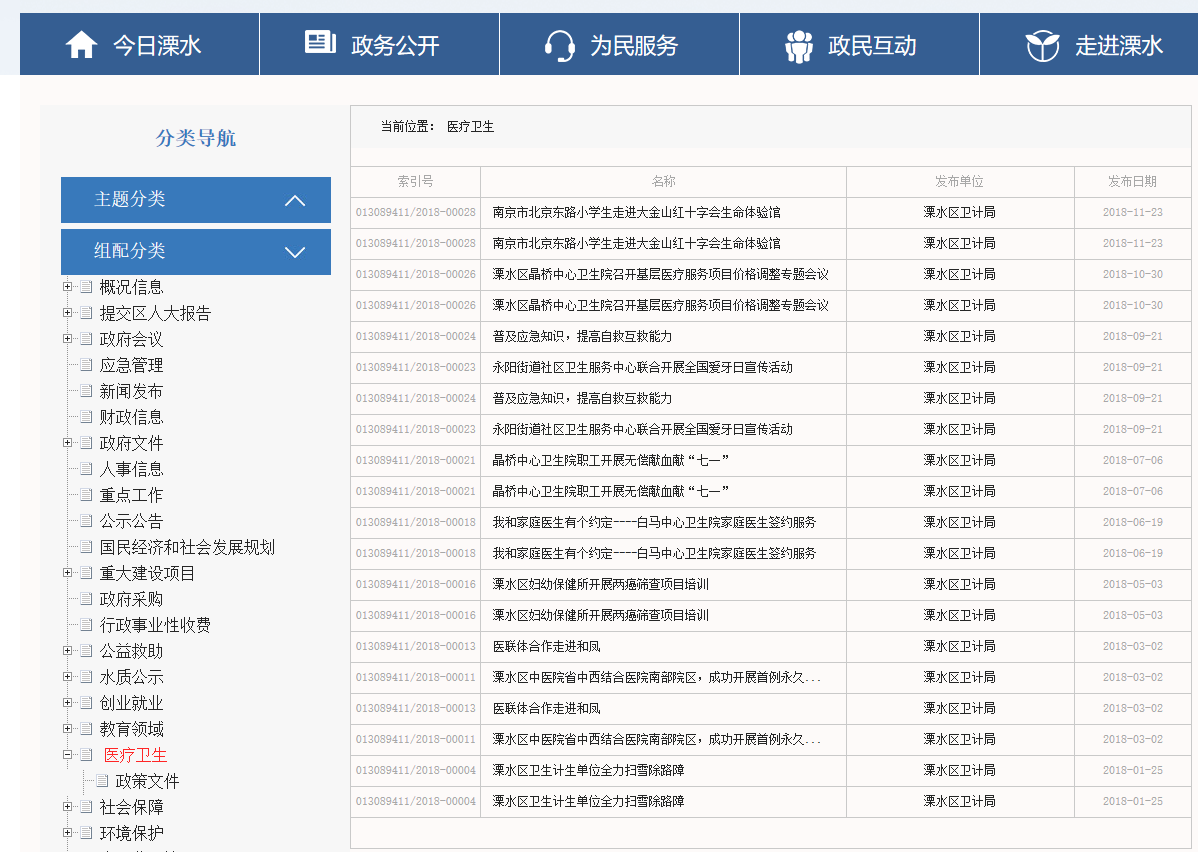Expand the 组配分类 section chevron
The width and height of the screenshot is (1198, 852).
[295, 252]
